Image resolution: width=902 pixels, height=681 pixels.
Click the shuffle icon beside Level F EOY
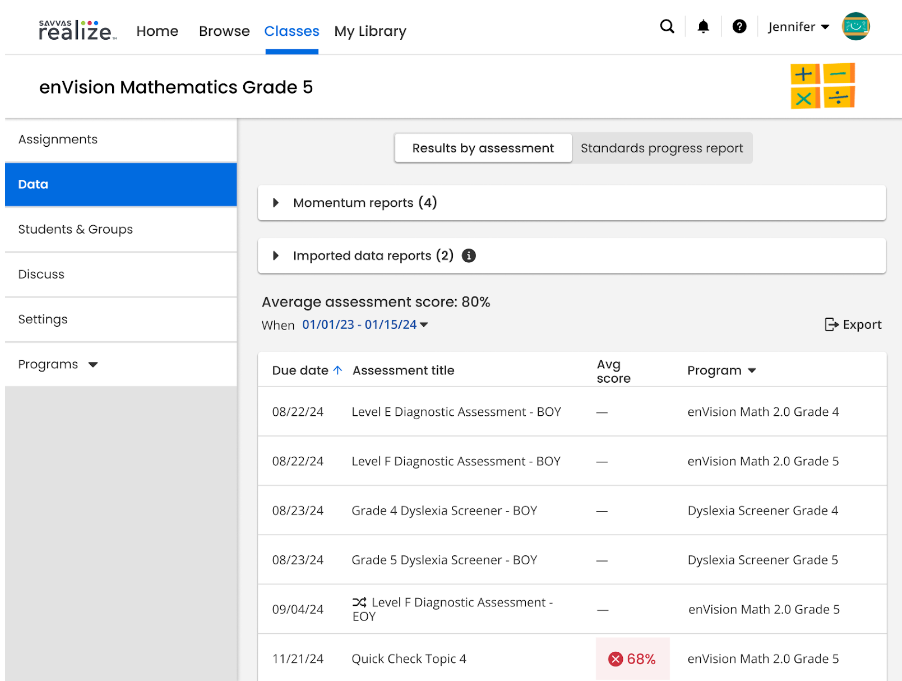point(360,602)
